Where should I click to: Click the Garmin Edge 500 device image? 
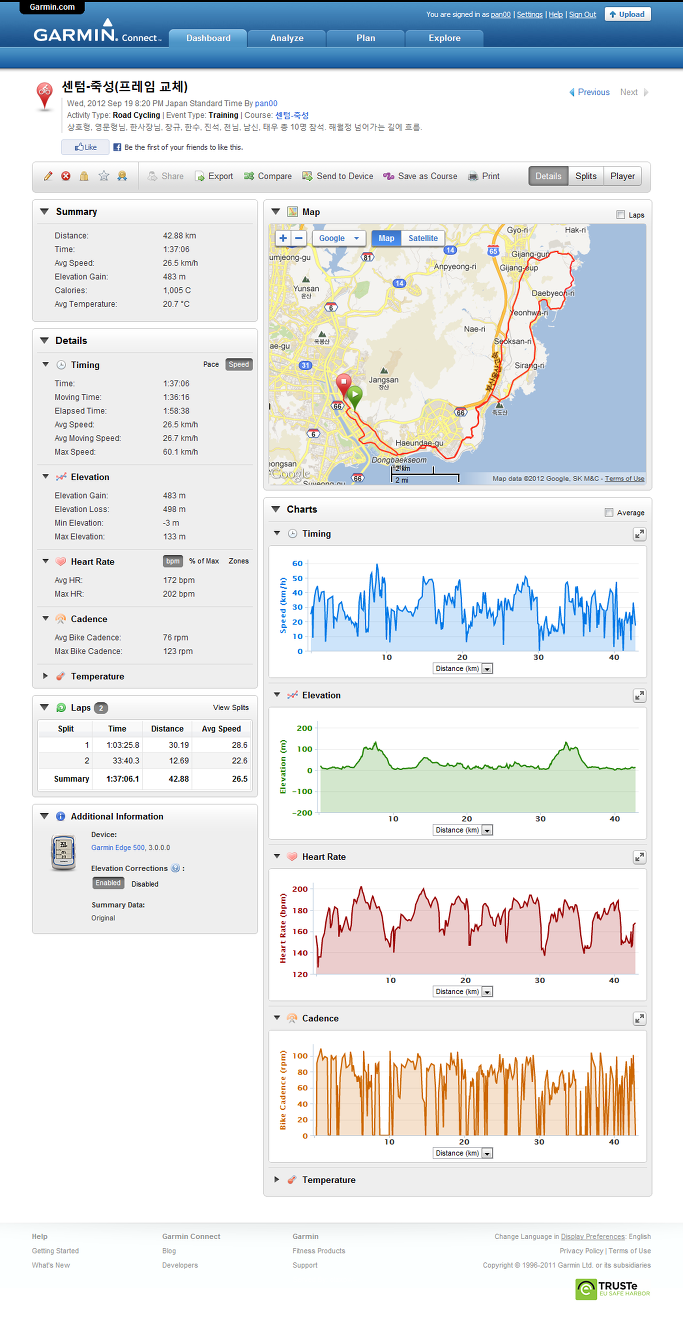tap(62, 853)
